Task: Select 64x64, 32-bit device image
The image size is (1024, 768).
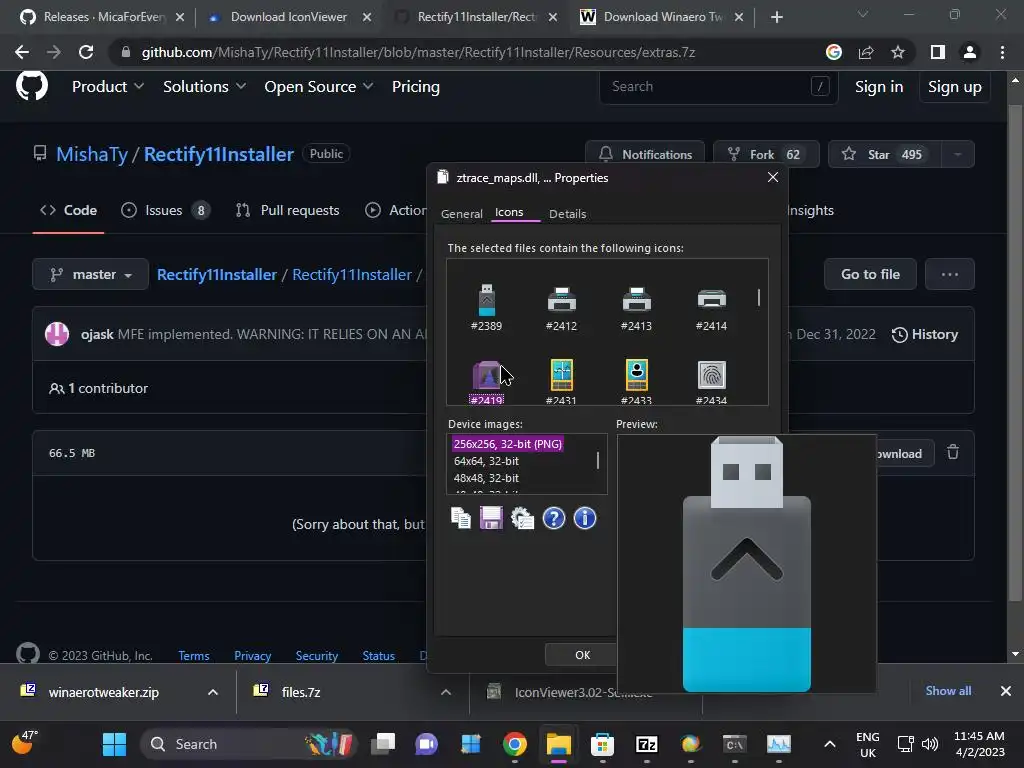Action: click(x=487, y=460)
